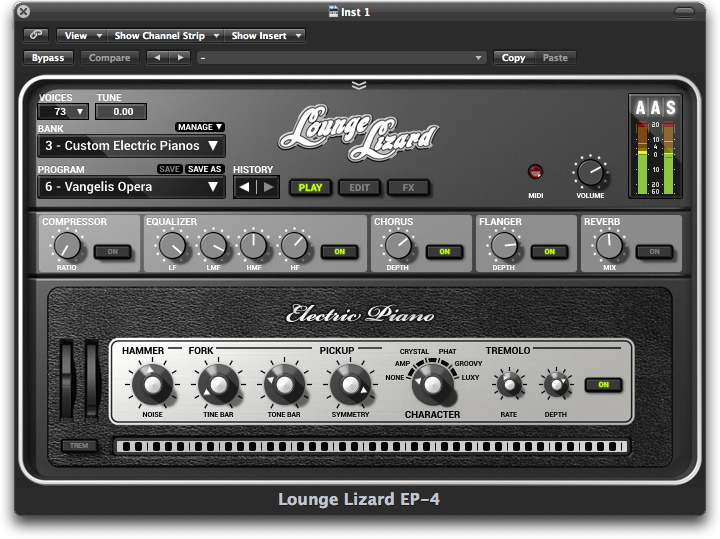Click the red MIDI indicator light
720x539 pixels.
click(x=535, y=172)
